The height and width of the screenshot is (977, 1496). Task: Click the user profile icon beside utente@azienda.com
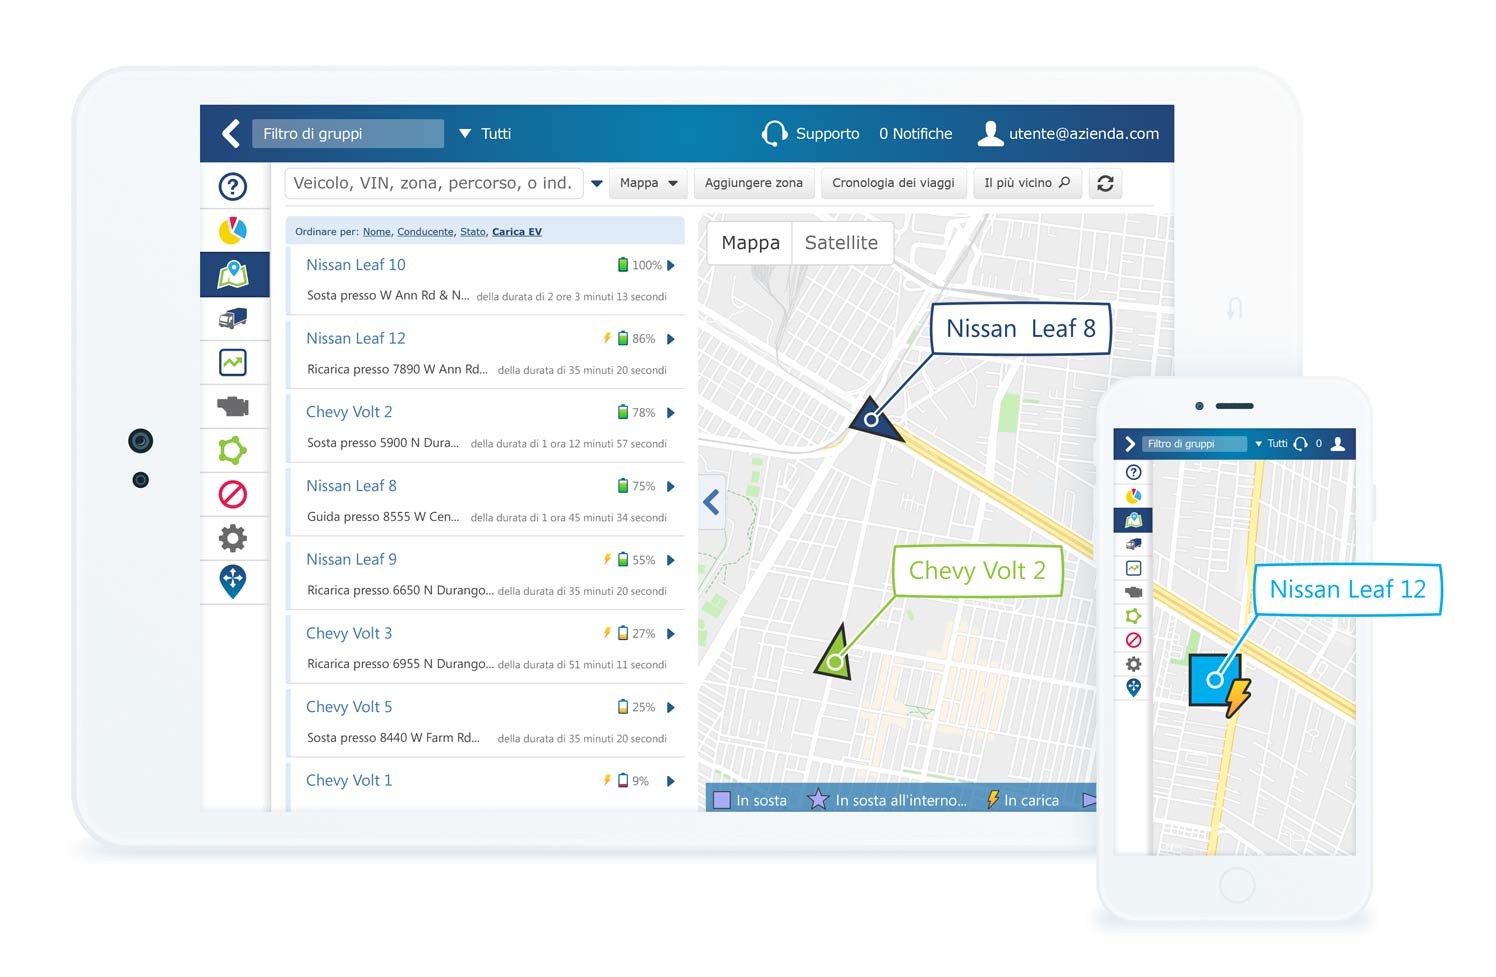pyautogui.click(x=990, y=133)
